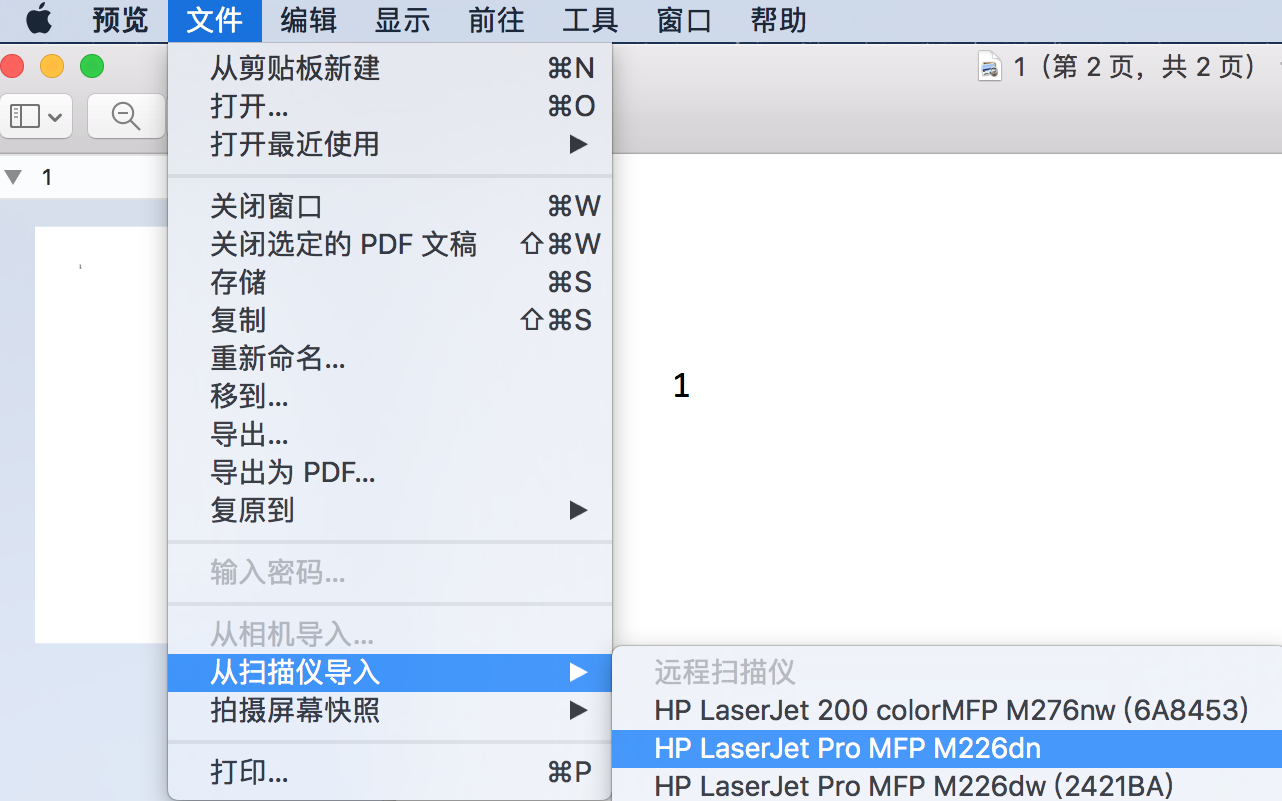Open the 工具 menu
1282x801 pixels.
[590, 20]
